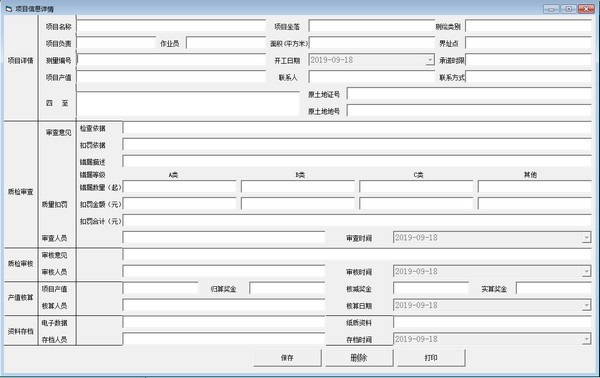Click into the 项目坐落 text box

[372, 26]
